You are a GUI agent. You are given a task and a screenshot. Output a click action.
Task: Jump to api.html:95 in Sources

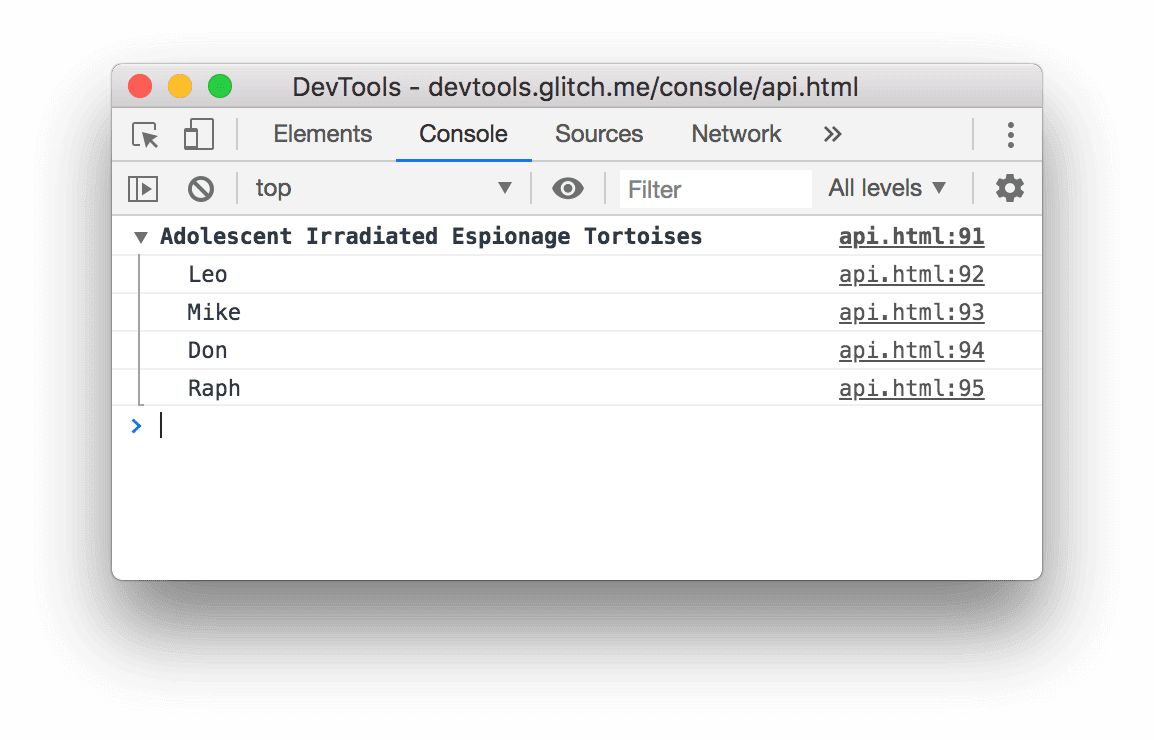[911, 388]
